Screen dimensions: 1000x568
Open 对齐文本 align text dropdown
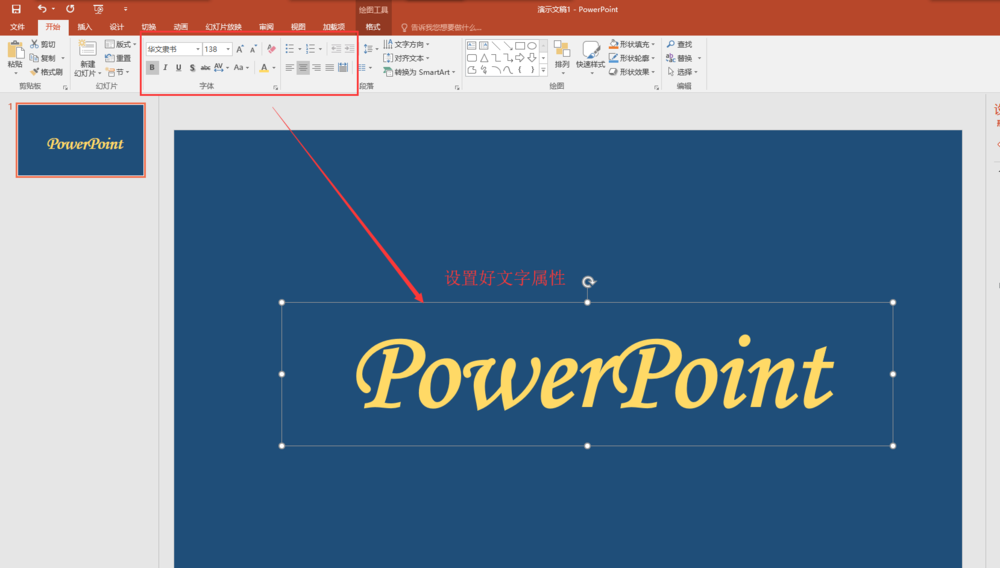[x=406, y=58]
